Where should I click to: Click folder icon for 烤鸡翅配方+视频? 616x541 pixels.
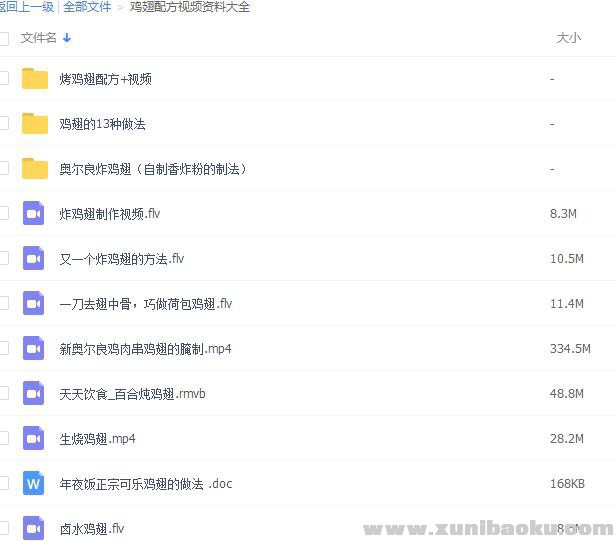click(x=35, y=79)
